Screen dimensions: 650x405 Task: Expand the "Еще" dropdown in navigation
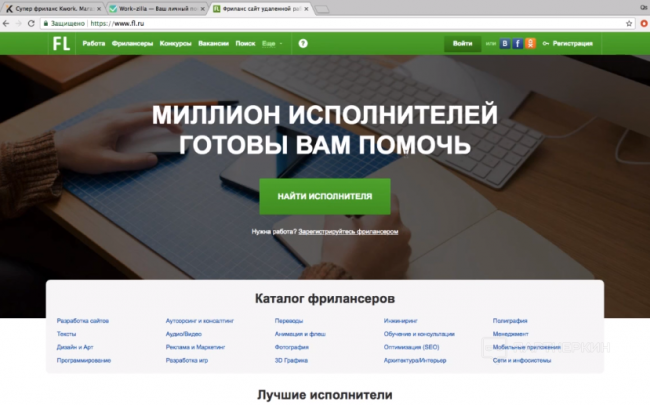coord(272,44)
